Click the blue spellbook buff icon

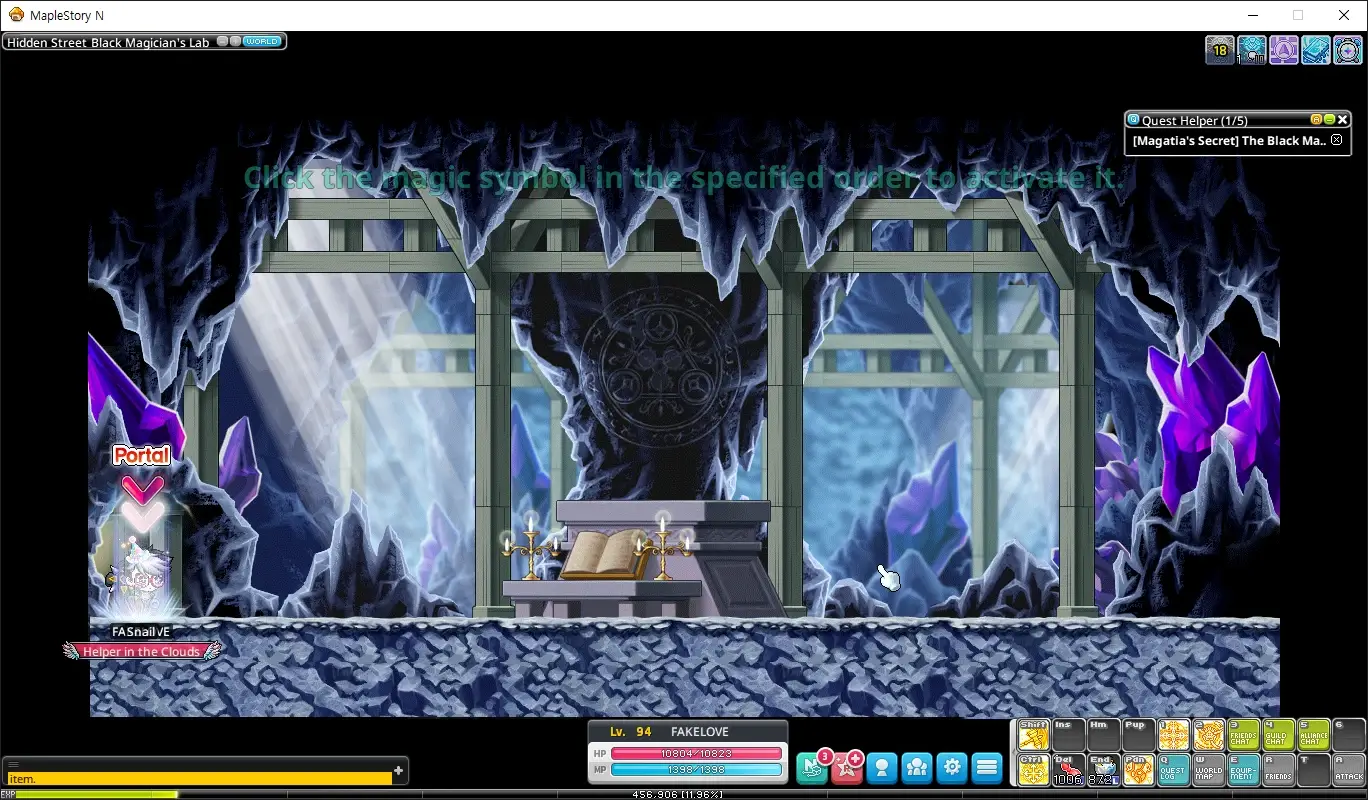pos(1316,49)
